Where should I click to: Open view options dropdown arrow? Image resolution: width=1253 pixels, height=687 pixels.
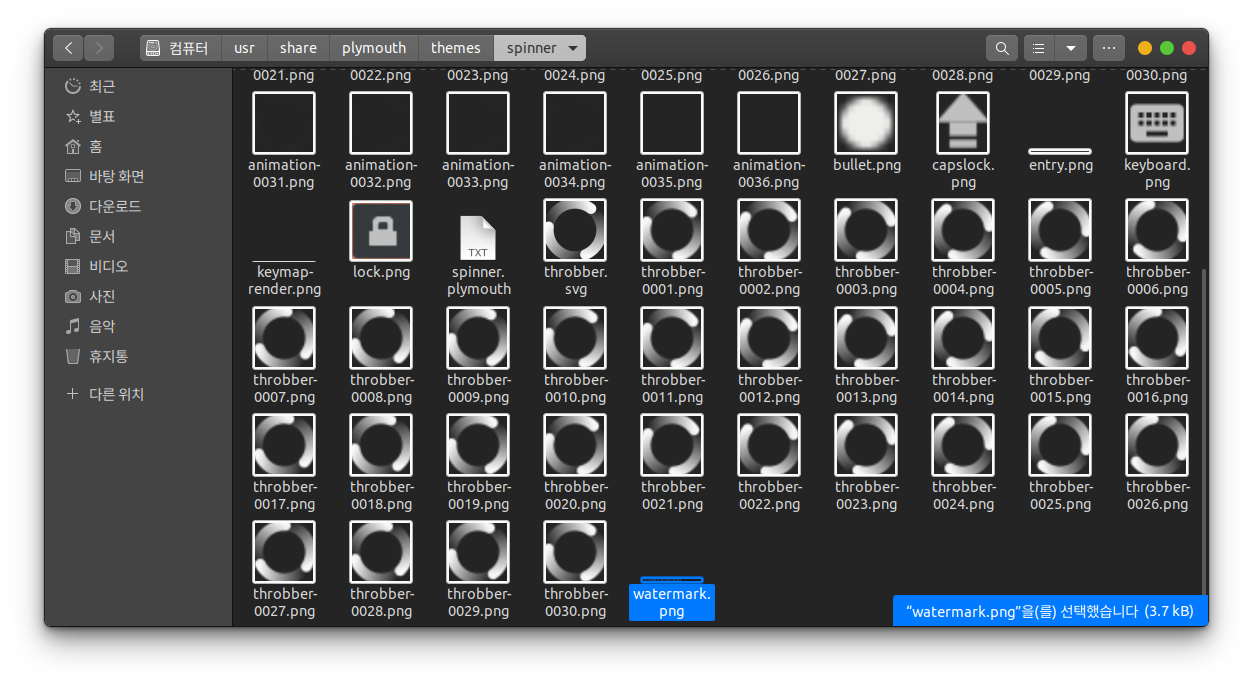tap(1070, 48)
